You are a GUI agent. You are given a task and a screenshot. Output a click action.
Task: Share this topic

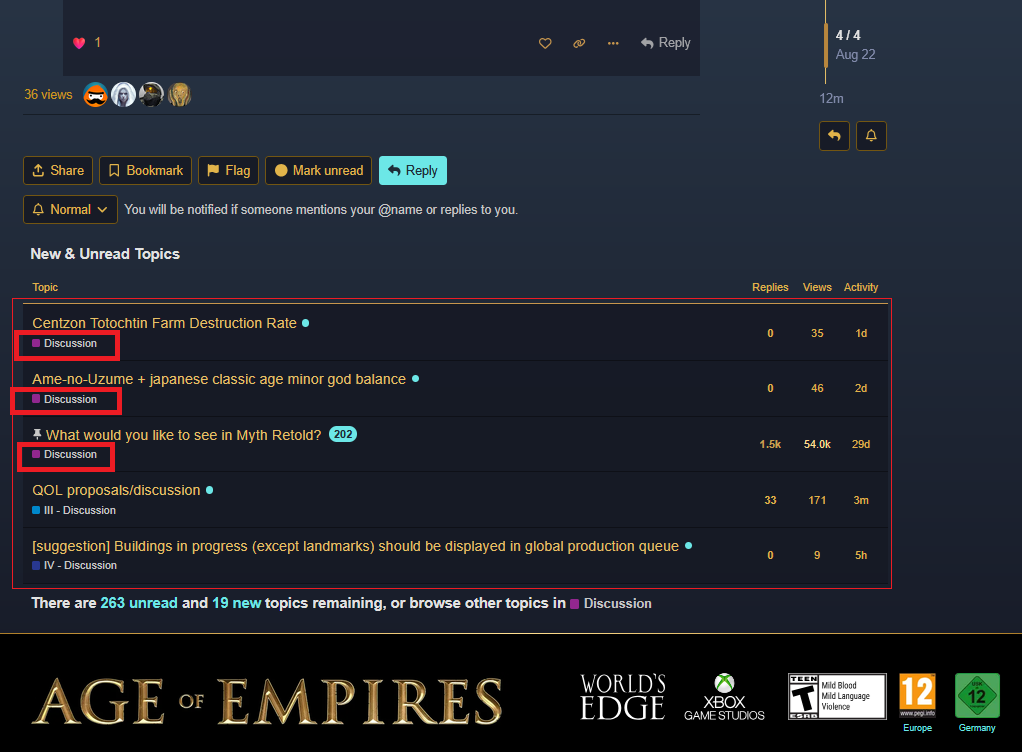pos(58,171)
